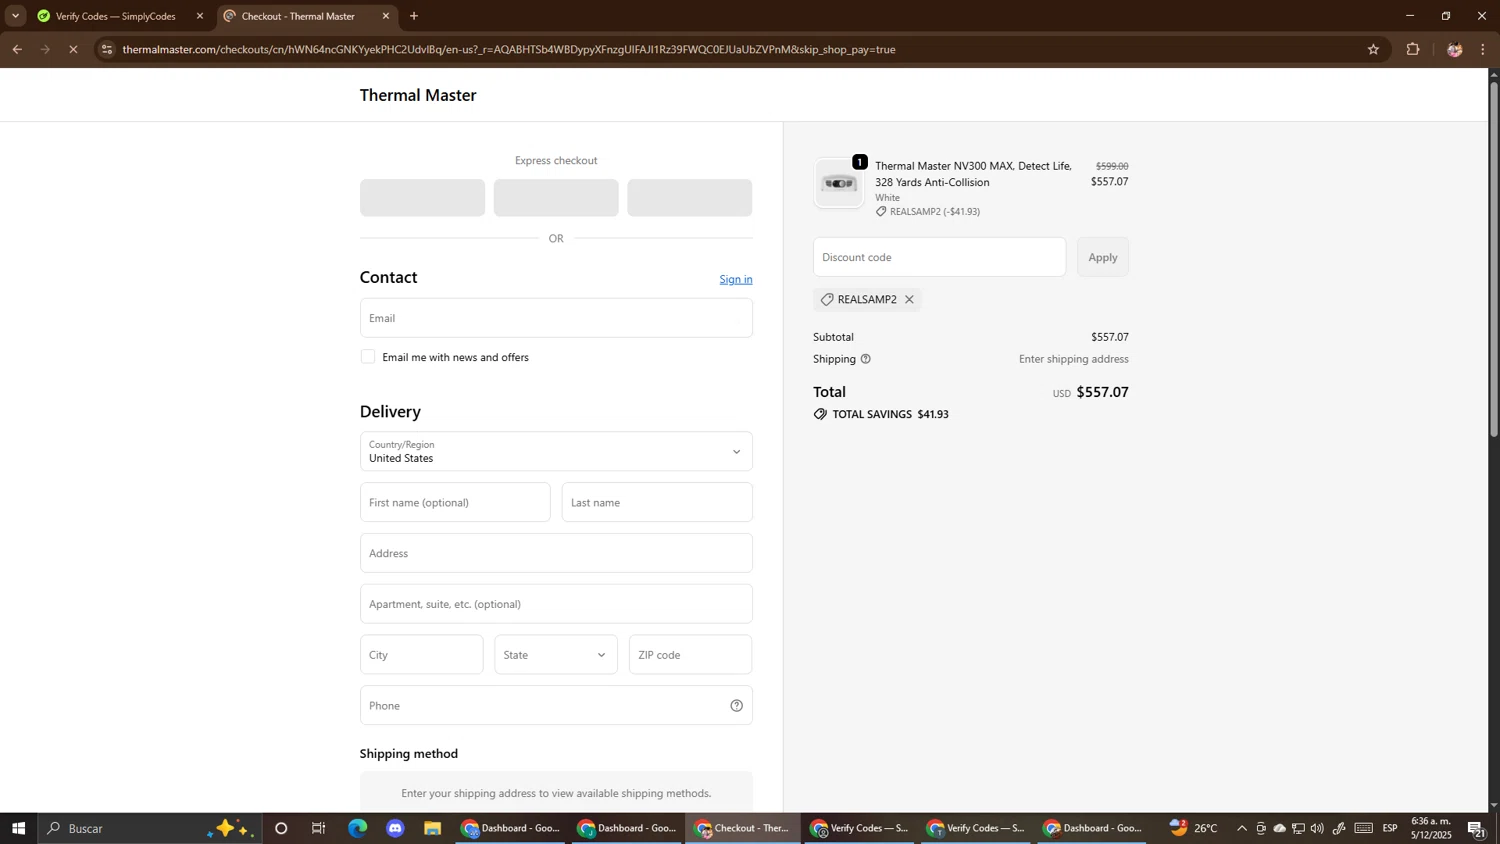Click the Phone field
1500x844 pixels.
click(556, 705)
